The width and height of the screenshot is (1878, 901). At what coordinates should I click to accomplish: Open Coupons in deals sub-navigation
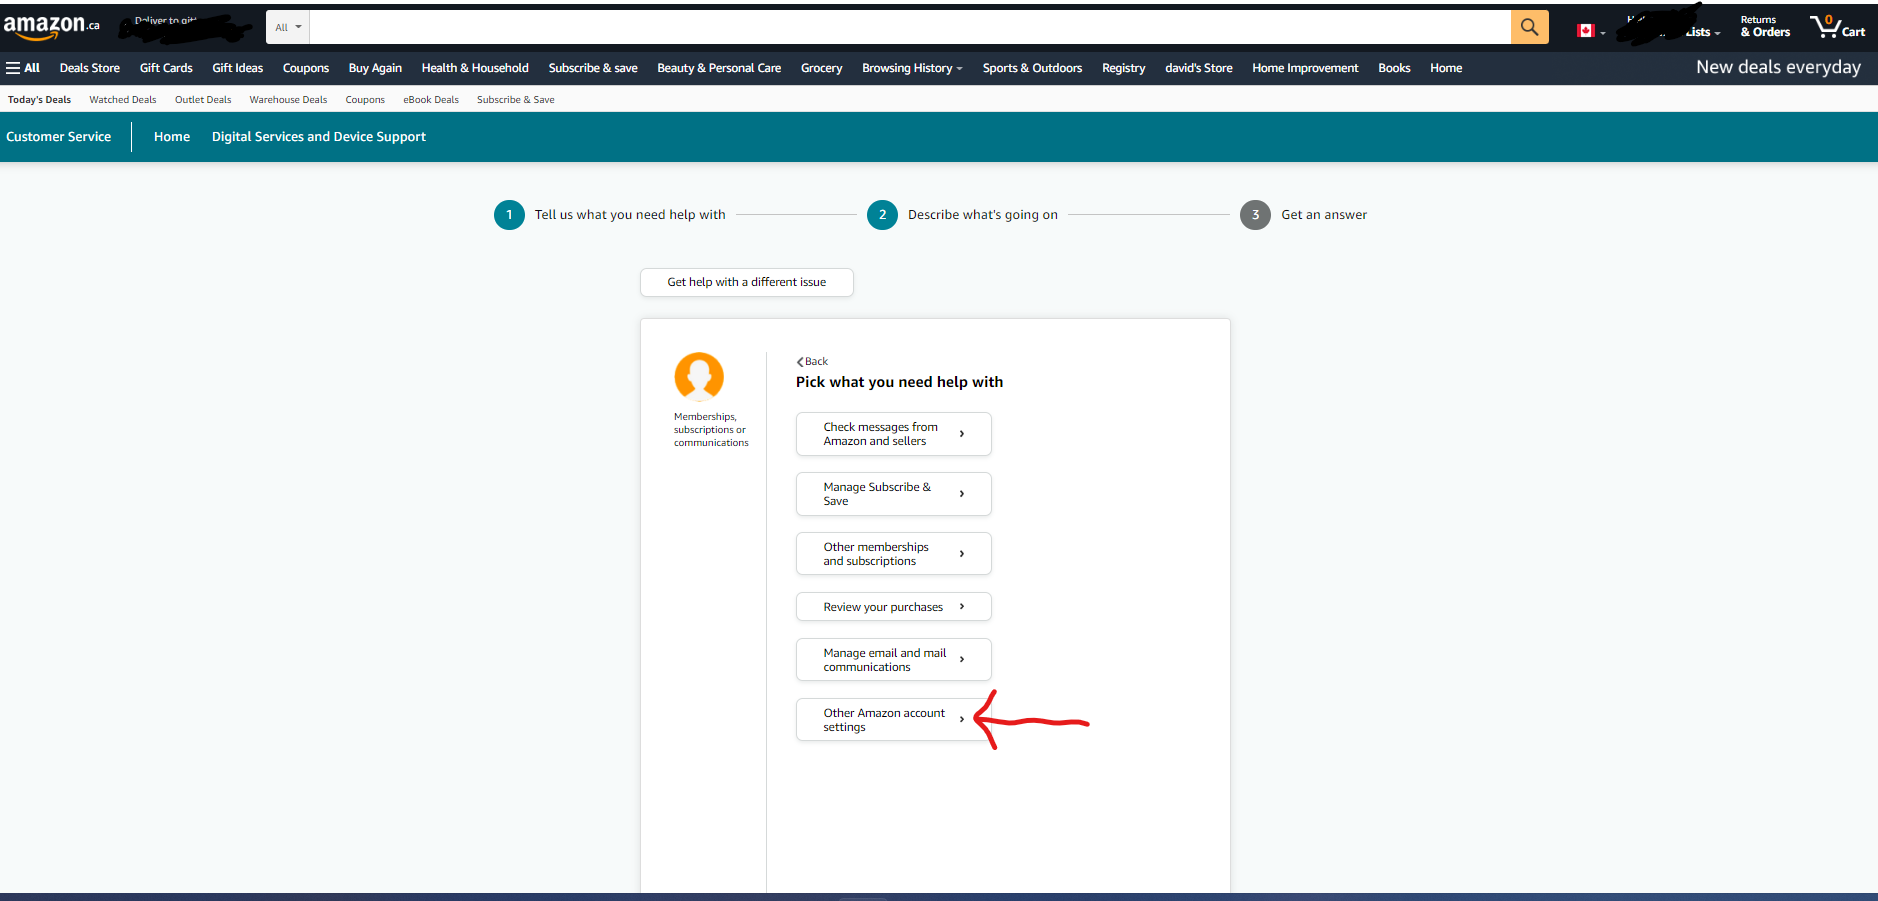coord(365,100)
